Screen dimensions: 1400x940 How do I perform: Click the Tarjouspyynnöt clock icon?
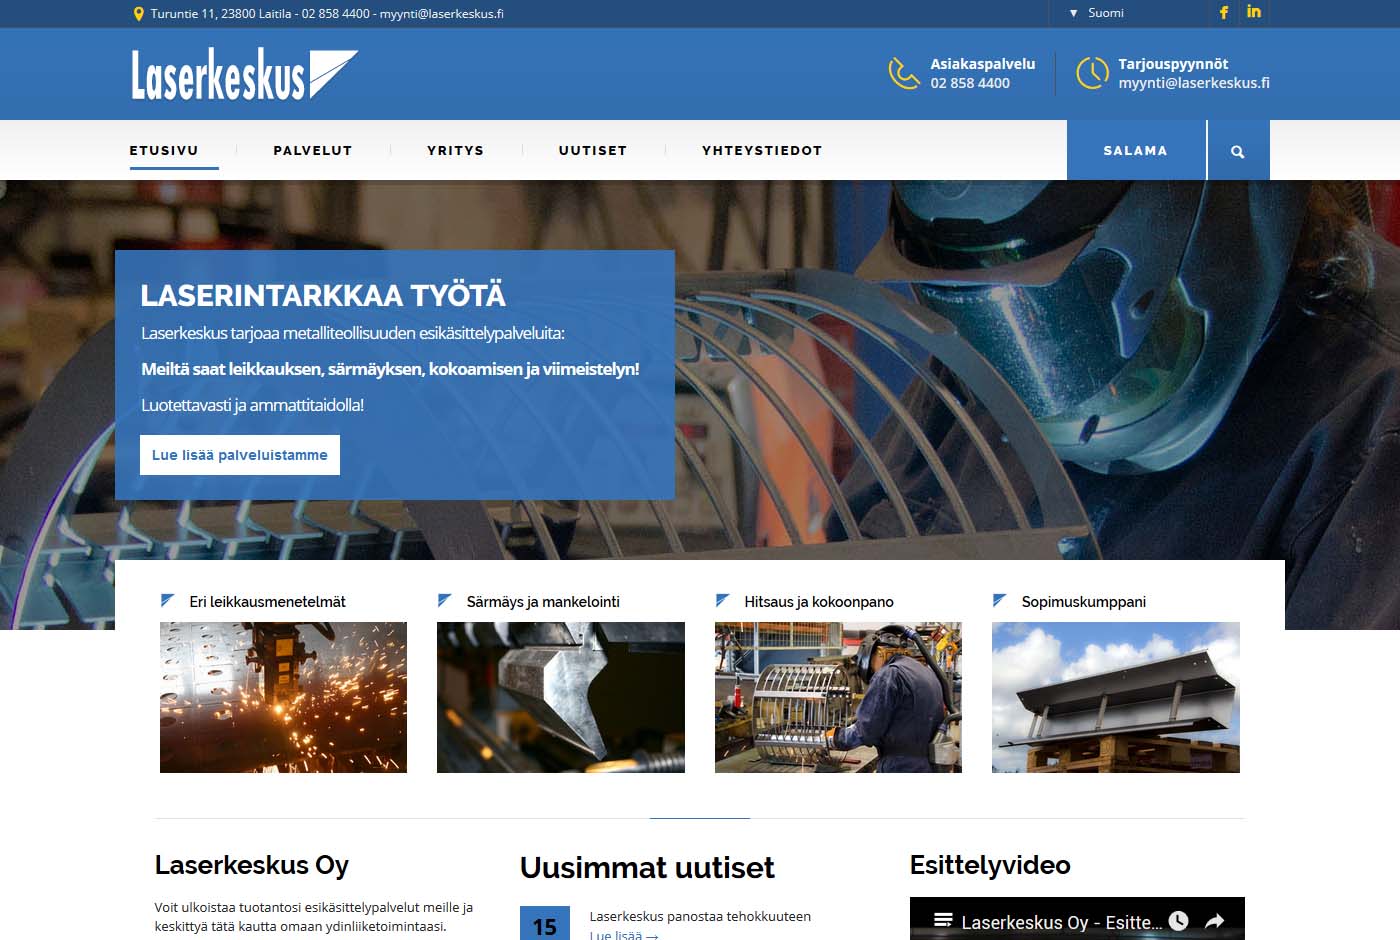1091,73
